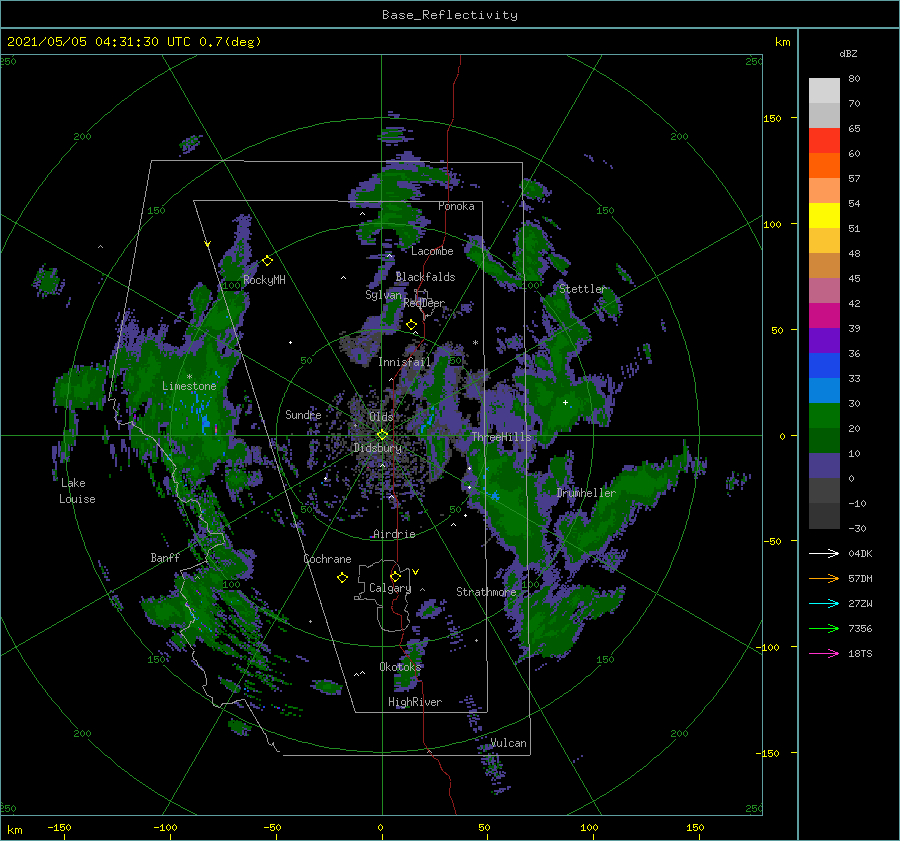The height and width of the screenshot is (841, 900).
Task: Click the 18TS legend label
Action: coord(860,653)
